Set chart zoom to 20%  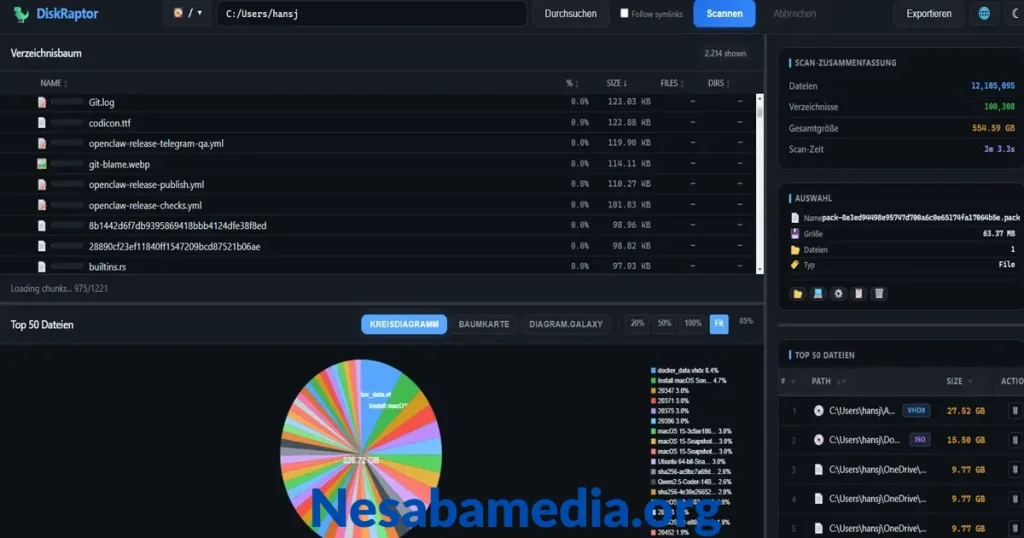point(637,324)
